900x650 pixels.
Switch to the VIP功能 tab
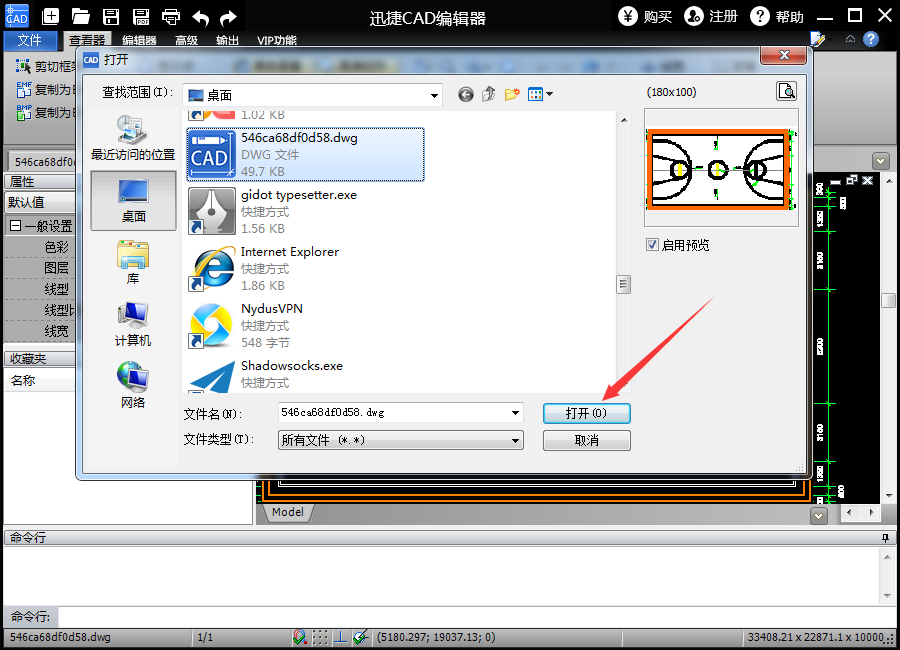click(x=277, y=40)
